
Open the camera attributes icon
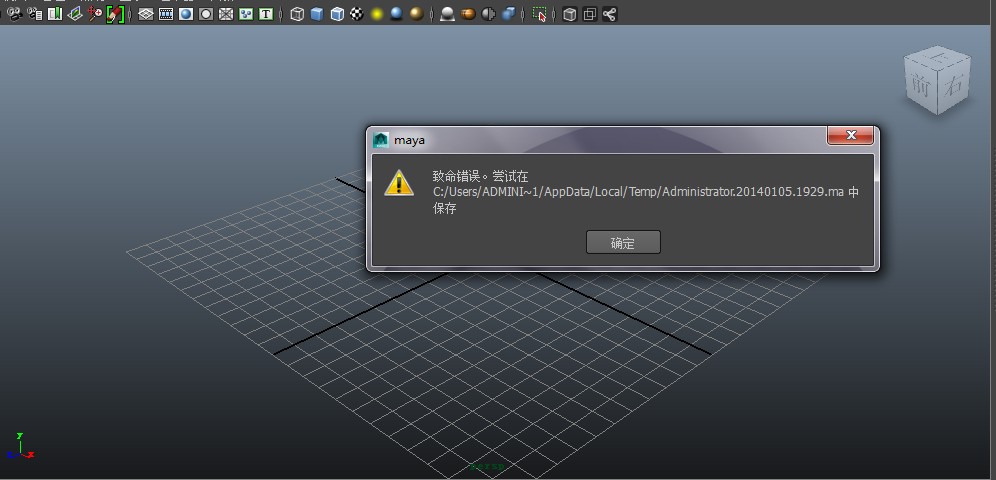pos(35,14)
